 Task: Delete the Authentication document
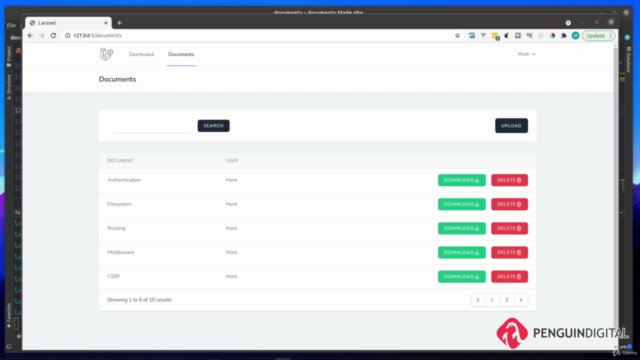click(x=509, y=180)
